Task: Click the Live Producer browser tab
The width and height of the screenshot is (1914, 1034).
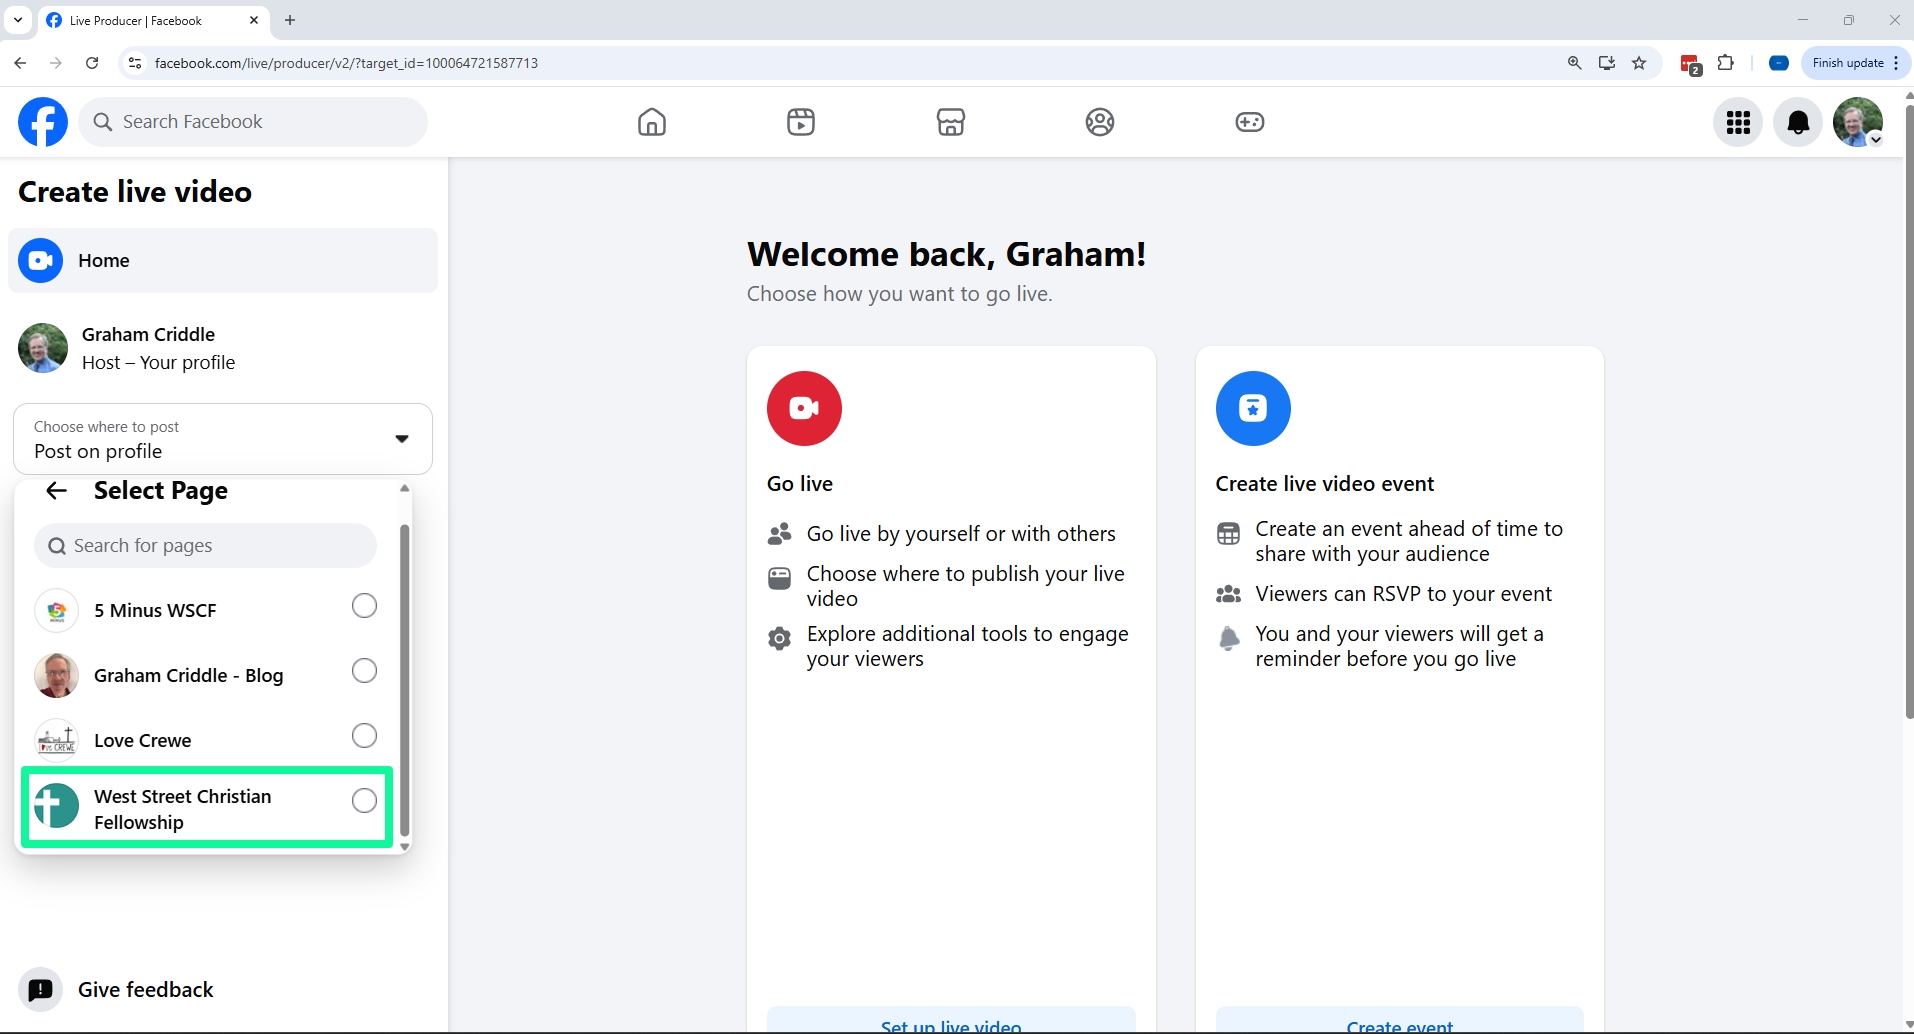Action: (x=152, y=20)
